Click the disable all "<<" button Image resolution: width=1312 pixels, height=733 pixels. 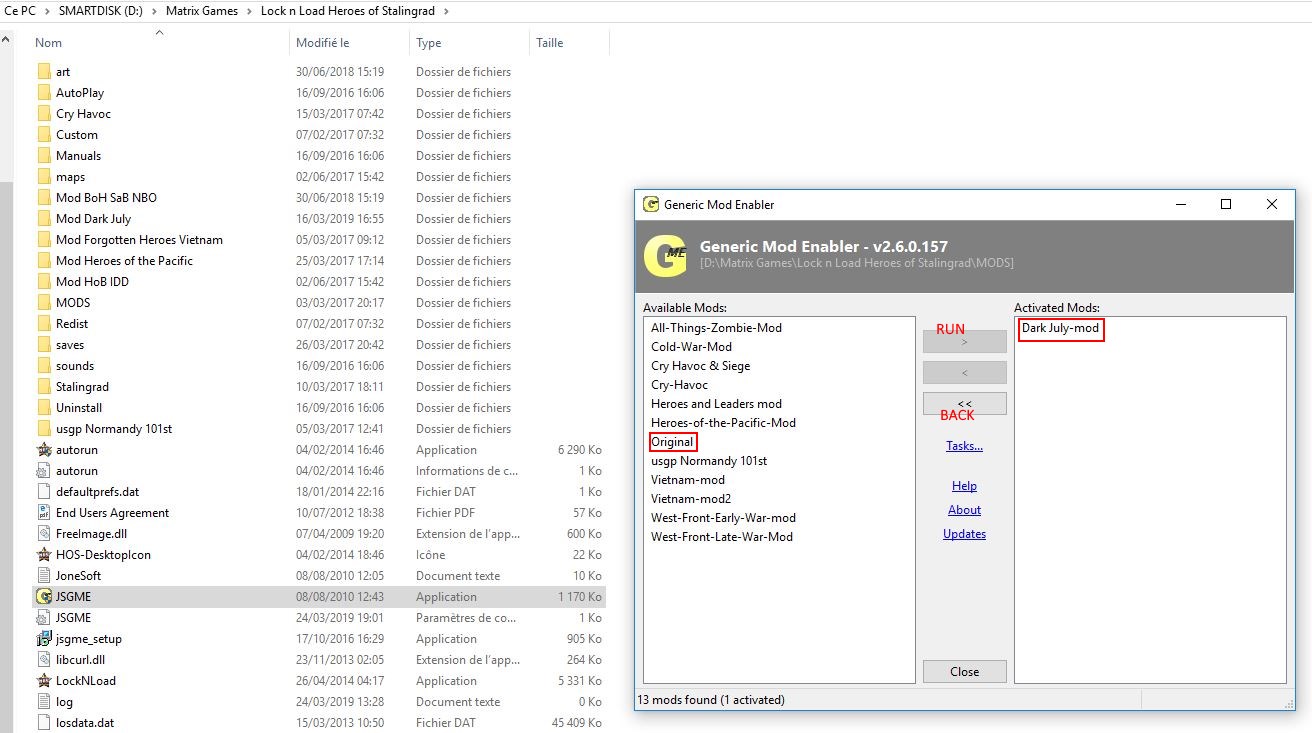(x=964, y=403)
